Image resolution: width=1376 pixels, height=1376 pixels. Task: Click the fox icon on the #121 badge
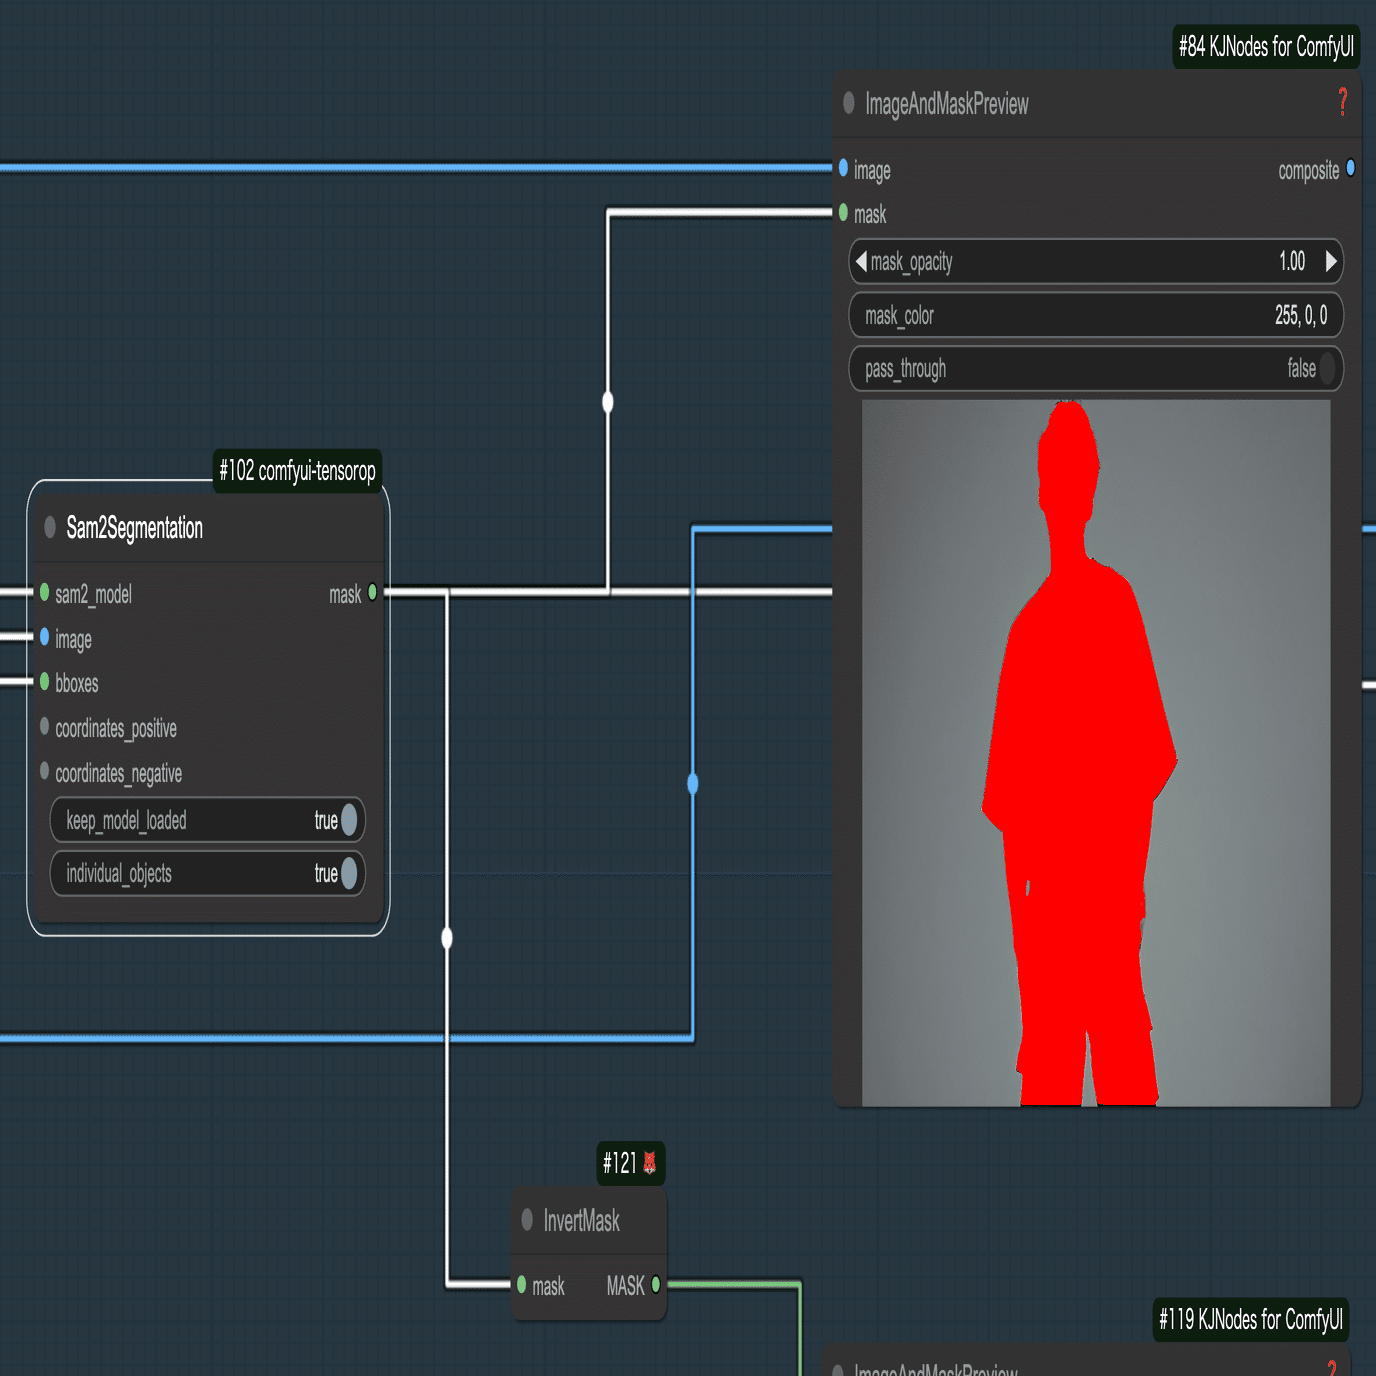(x=649, y=1163)
